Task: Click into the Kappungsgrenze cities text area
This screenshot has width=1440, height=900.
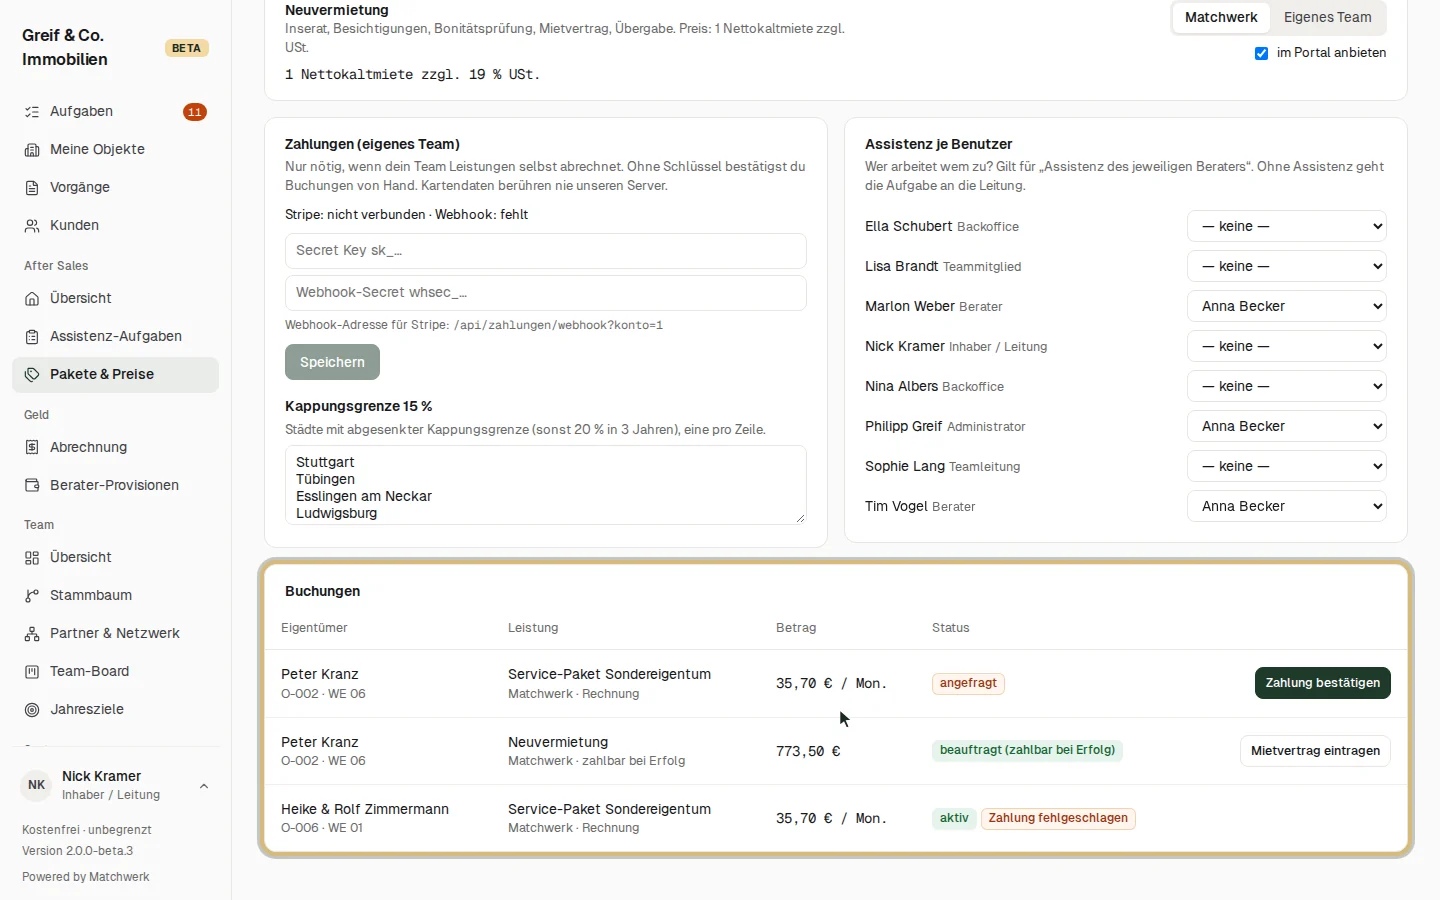Action: 546,485
